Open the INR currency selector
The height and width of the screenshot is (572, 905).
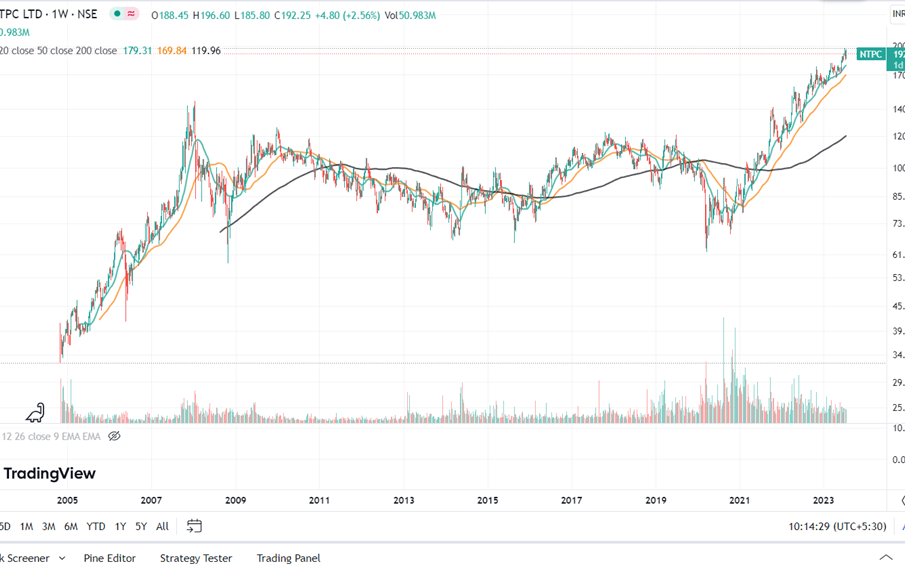(x=897, y=14)
